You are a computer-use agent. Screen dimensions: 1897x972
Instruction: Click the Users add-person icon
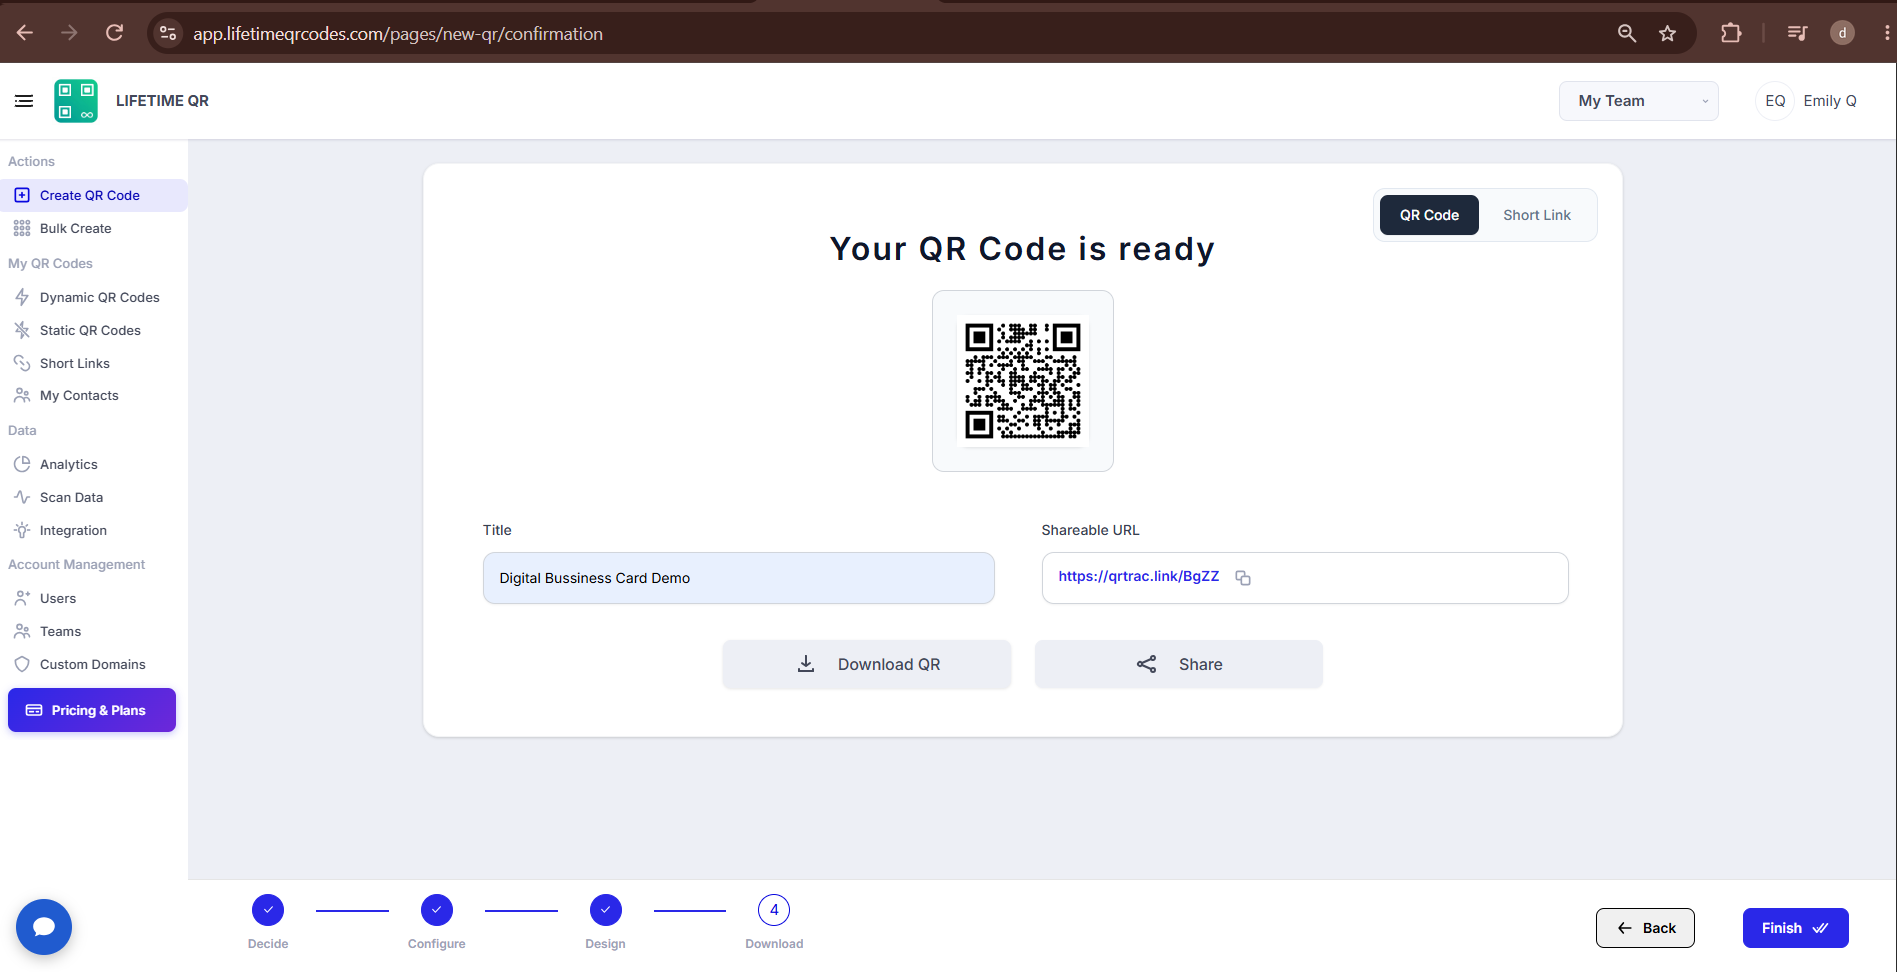[22, 598]
